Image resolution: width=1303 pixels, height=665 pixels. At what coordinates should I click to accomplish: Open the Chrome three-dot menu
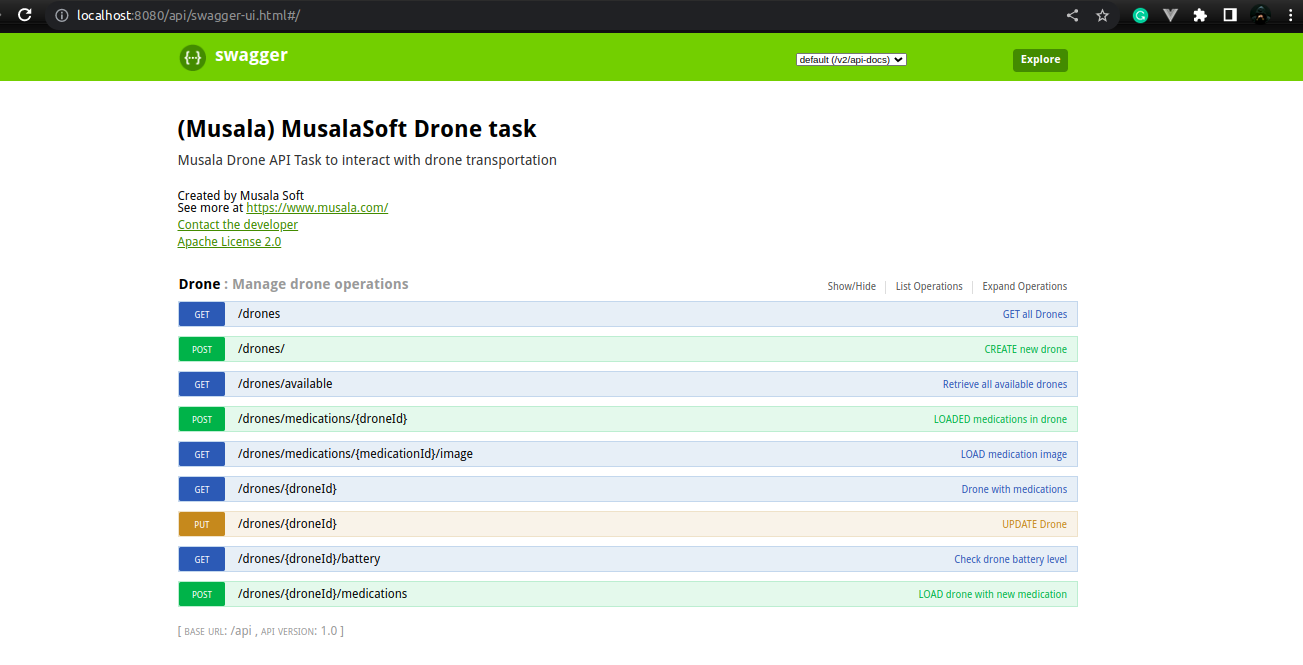1291,15
